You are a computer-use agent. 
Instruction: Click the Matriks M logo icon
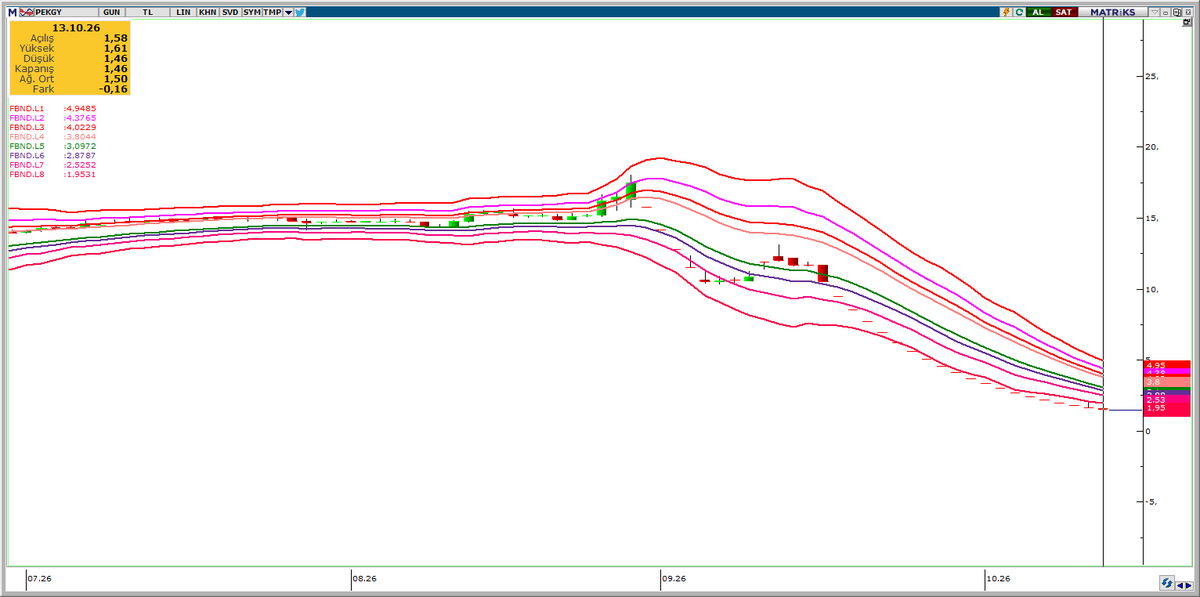[x=12, y=12]
